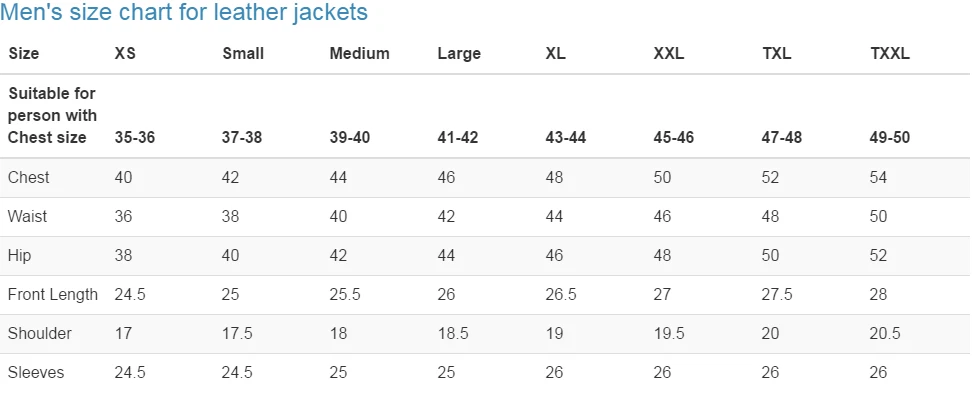The width and height of the screenshot is (976, 417).
Task: Click the 27.5 front length for TXL
Action: point(777,294)
